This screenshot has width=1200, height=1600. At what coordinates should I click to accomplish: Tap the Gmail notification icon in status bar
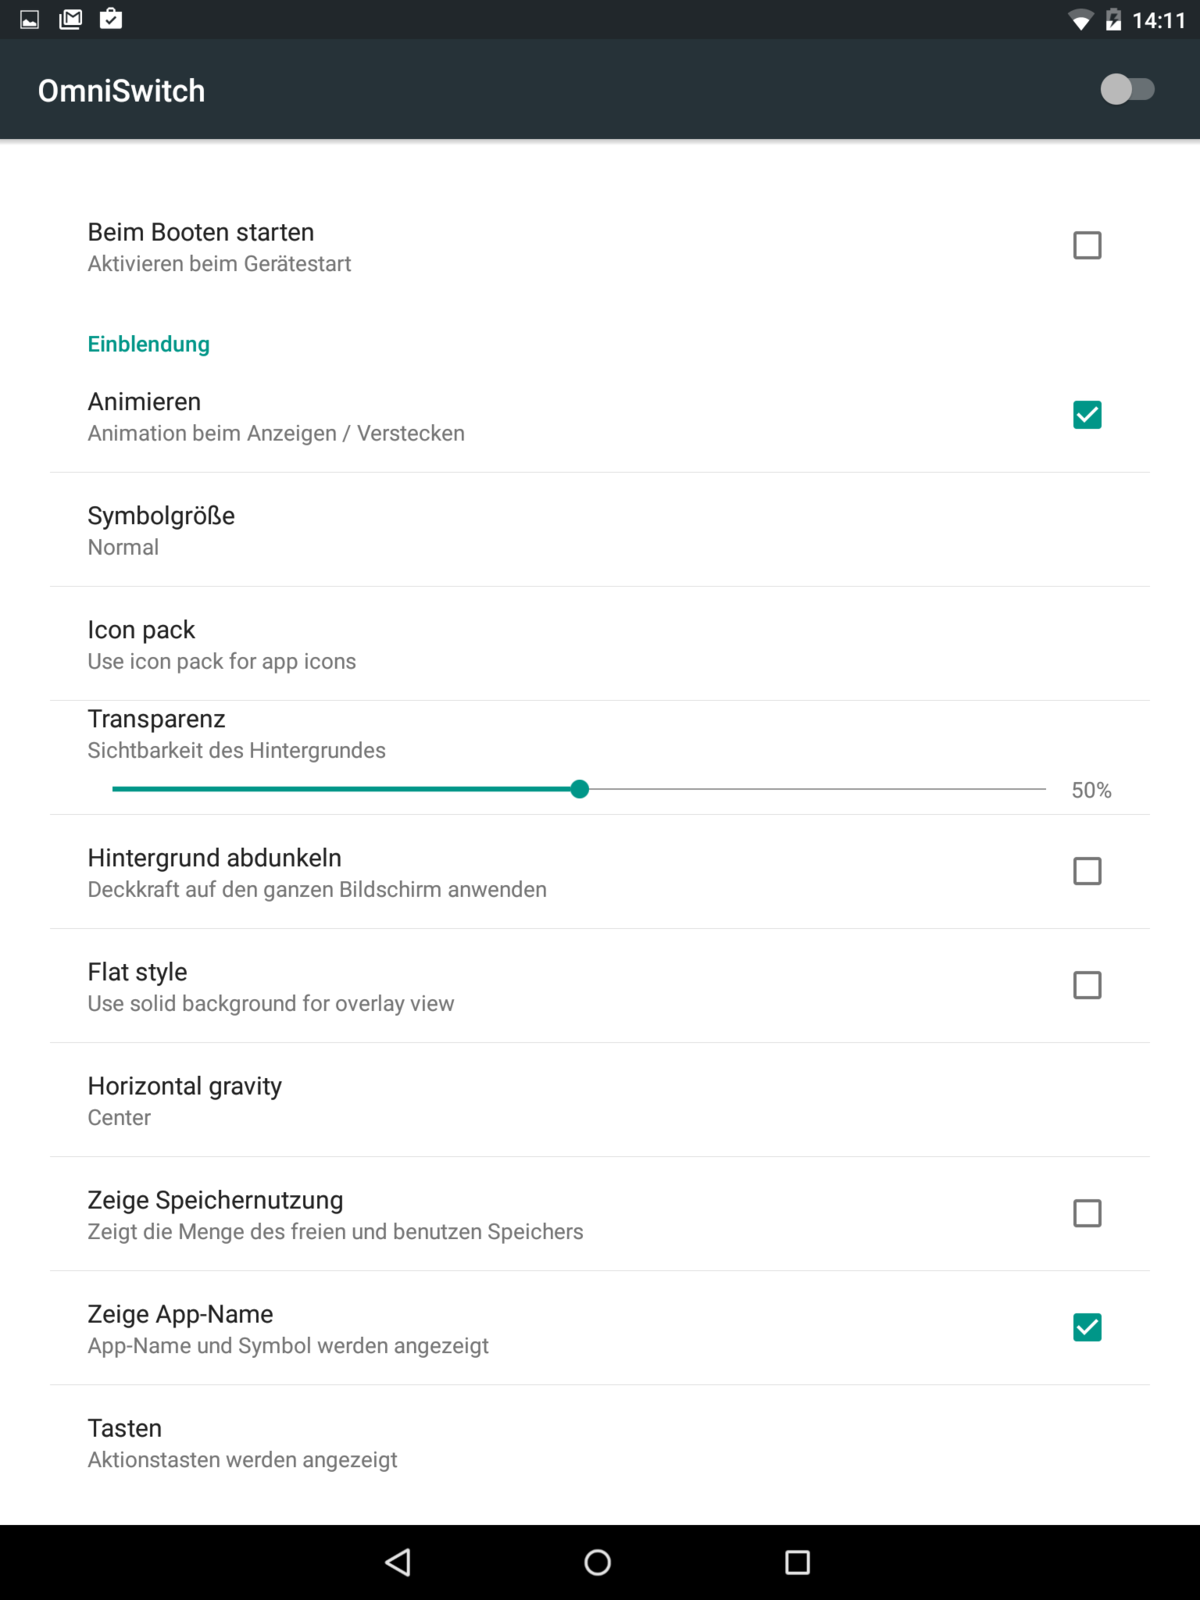pyautogui.click(x=71, y=19)
